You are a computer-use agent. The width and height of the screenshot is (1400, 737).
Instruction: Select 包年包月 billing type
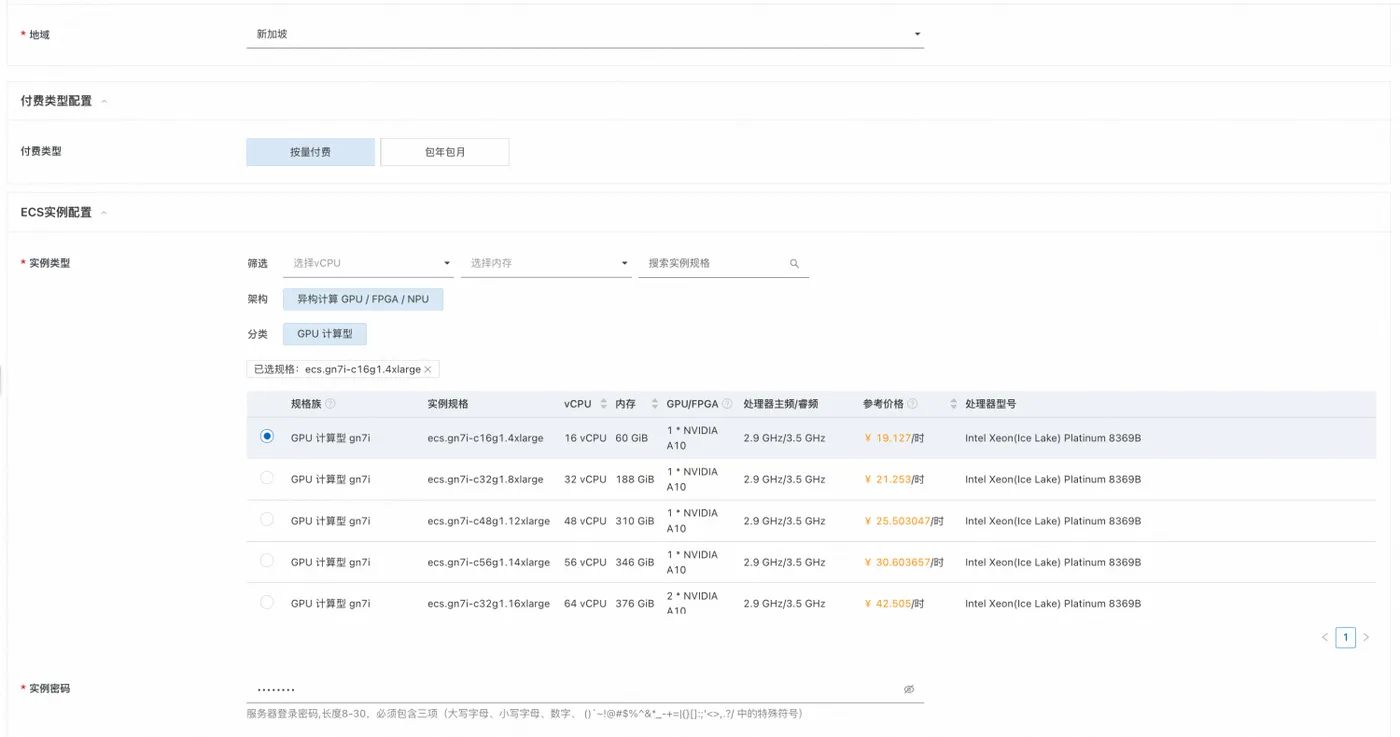click(445, 152)
